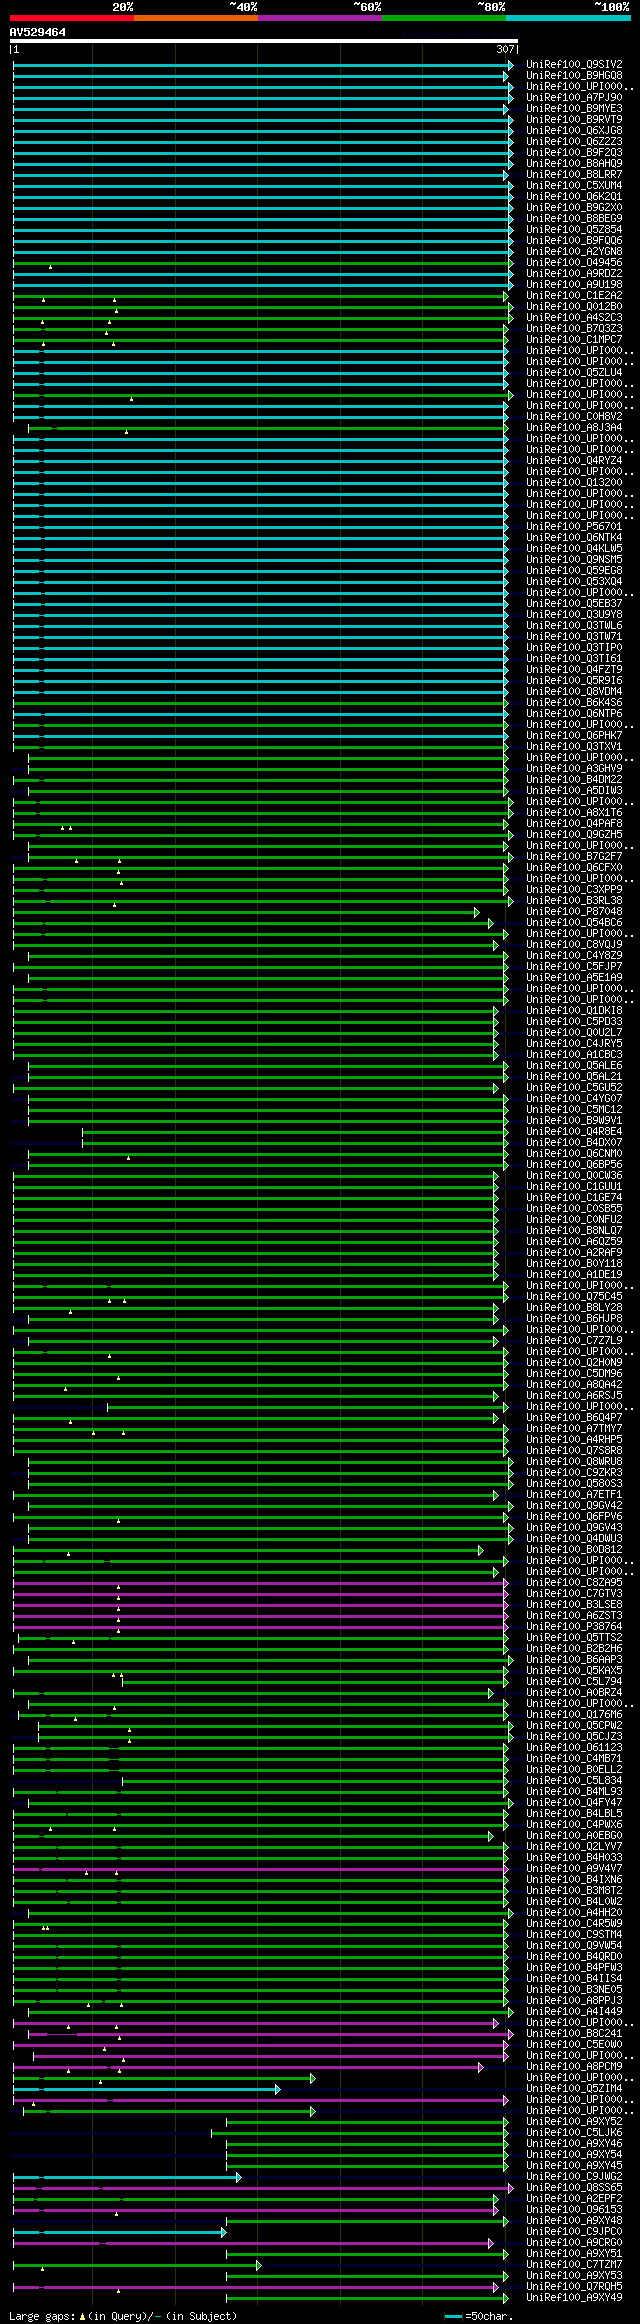Select the query name AV529464

(x=38, y=32)
